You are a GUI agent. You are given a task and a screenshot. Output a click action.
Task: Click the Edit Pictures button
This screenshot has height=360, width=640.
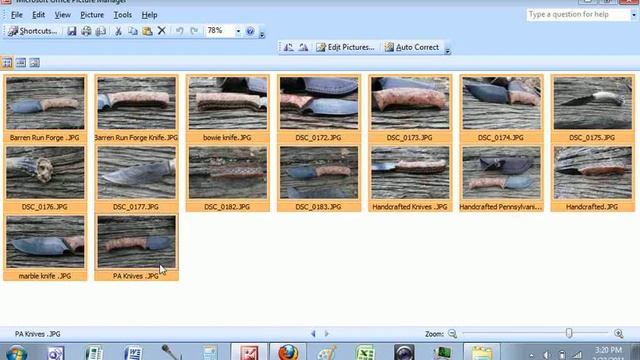click(345, 47)
